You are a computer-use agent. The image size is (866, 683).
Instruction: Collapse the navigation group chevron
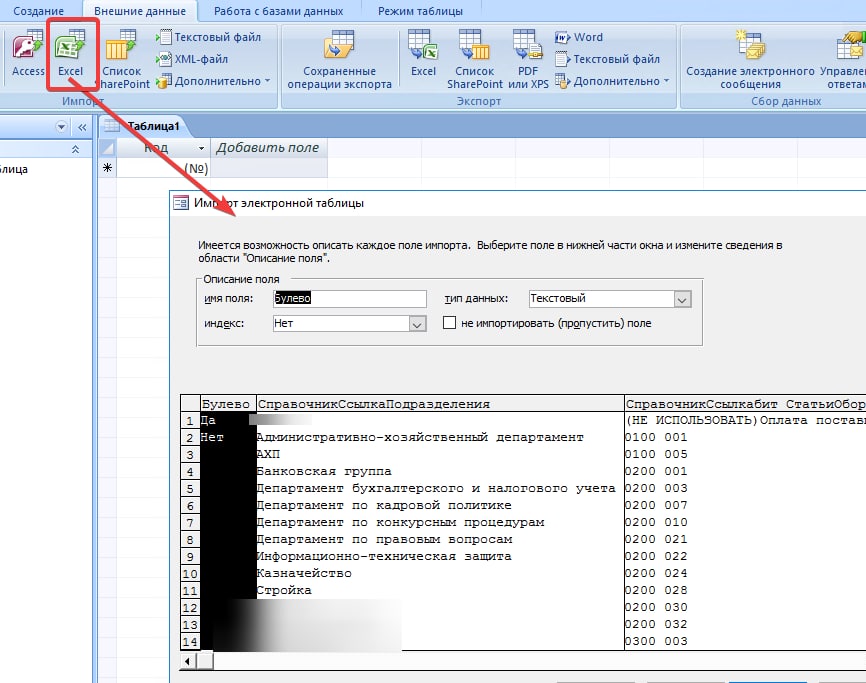[76, 149]
